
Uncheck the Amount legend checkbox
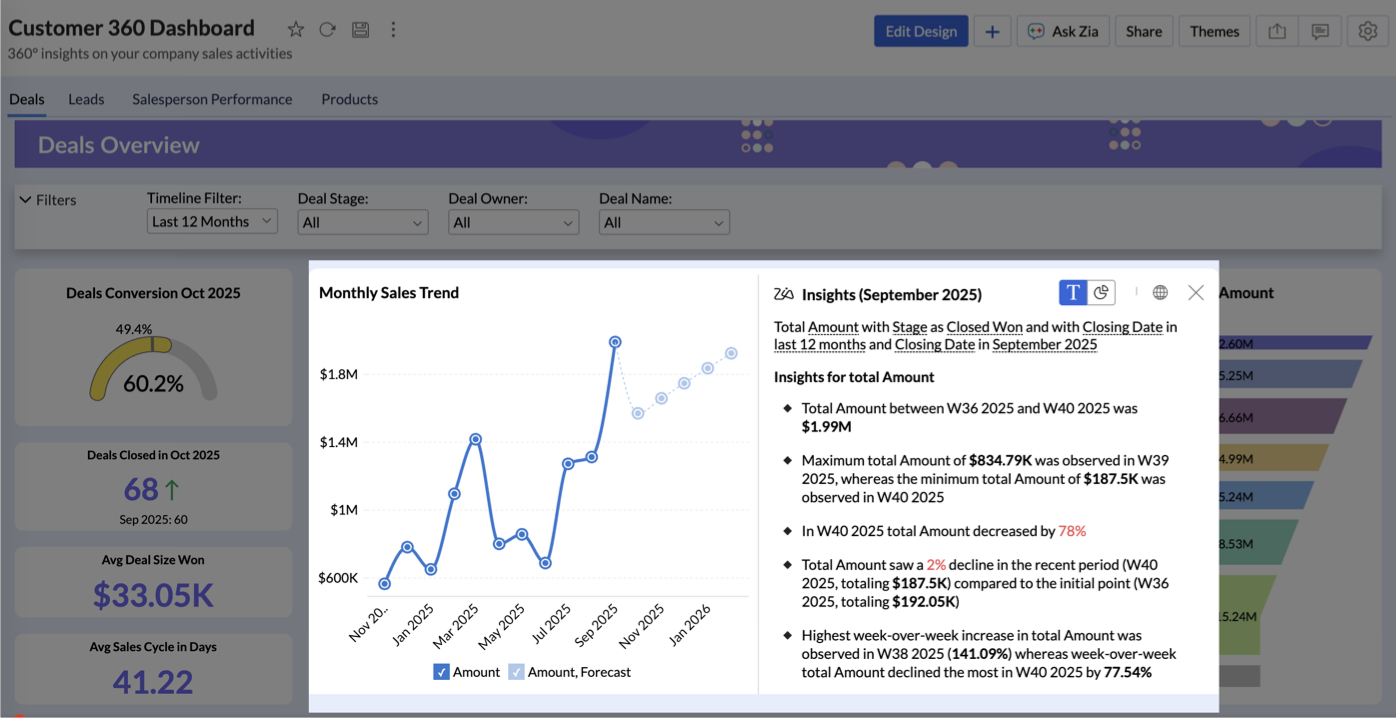click(x=441, y=672)
